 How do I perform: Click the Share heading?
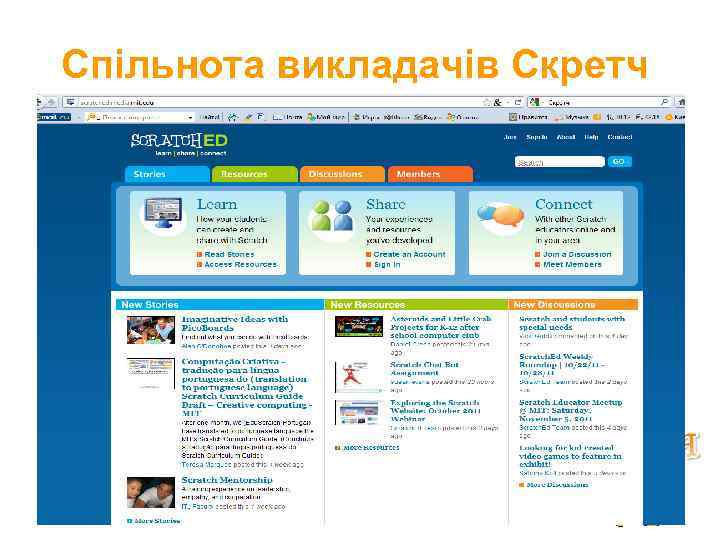386,204
